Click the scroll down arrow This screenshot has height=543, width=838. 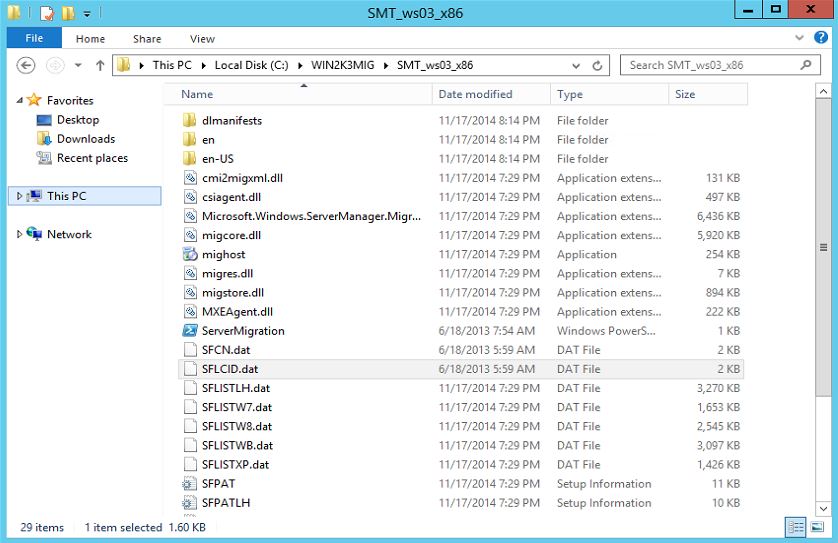pyautogui.click(x=824, y=508)
